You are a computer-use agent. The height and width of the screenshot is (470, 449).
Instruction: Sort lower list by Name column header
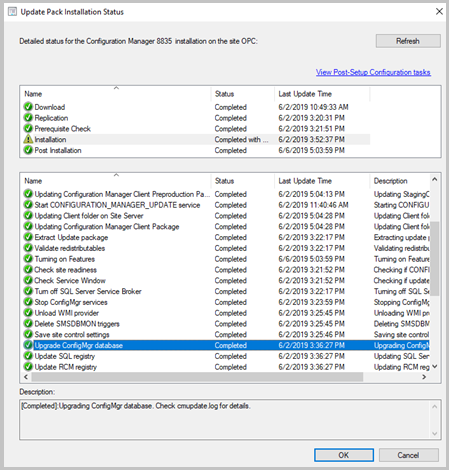(116, 181)
